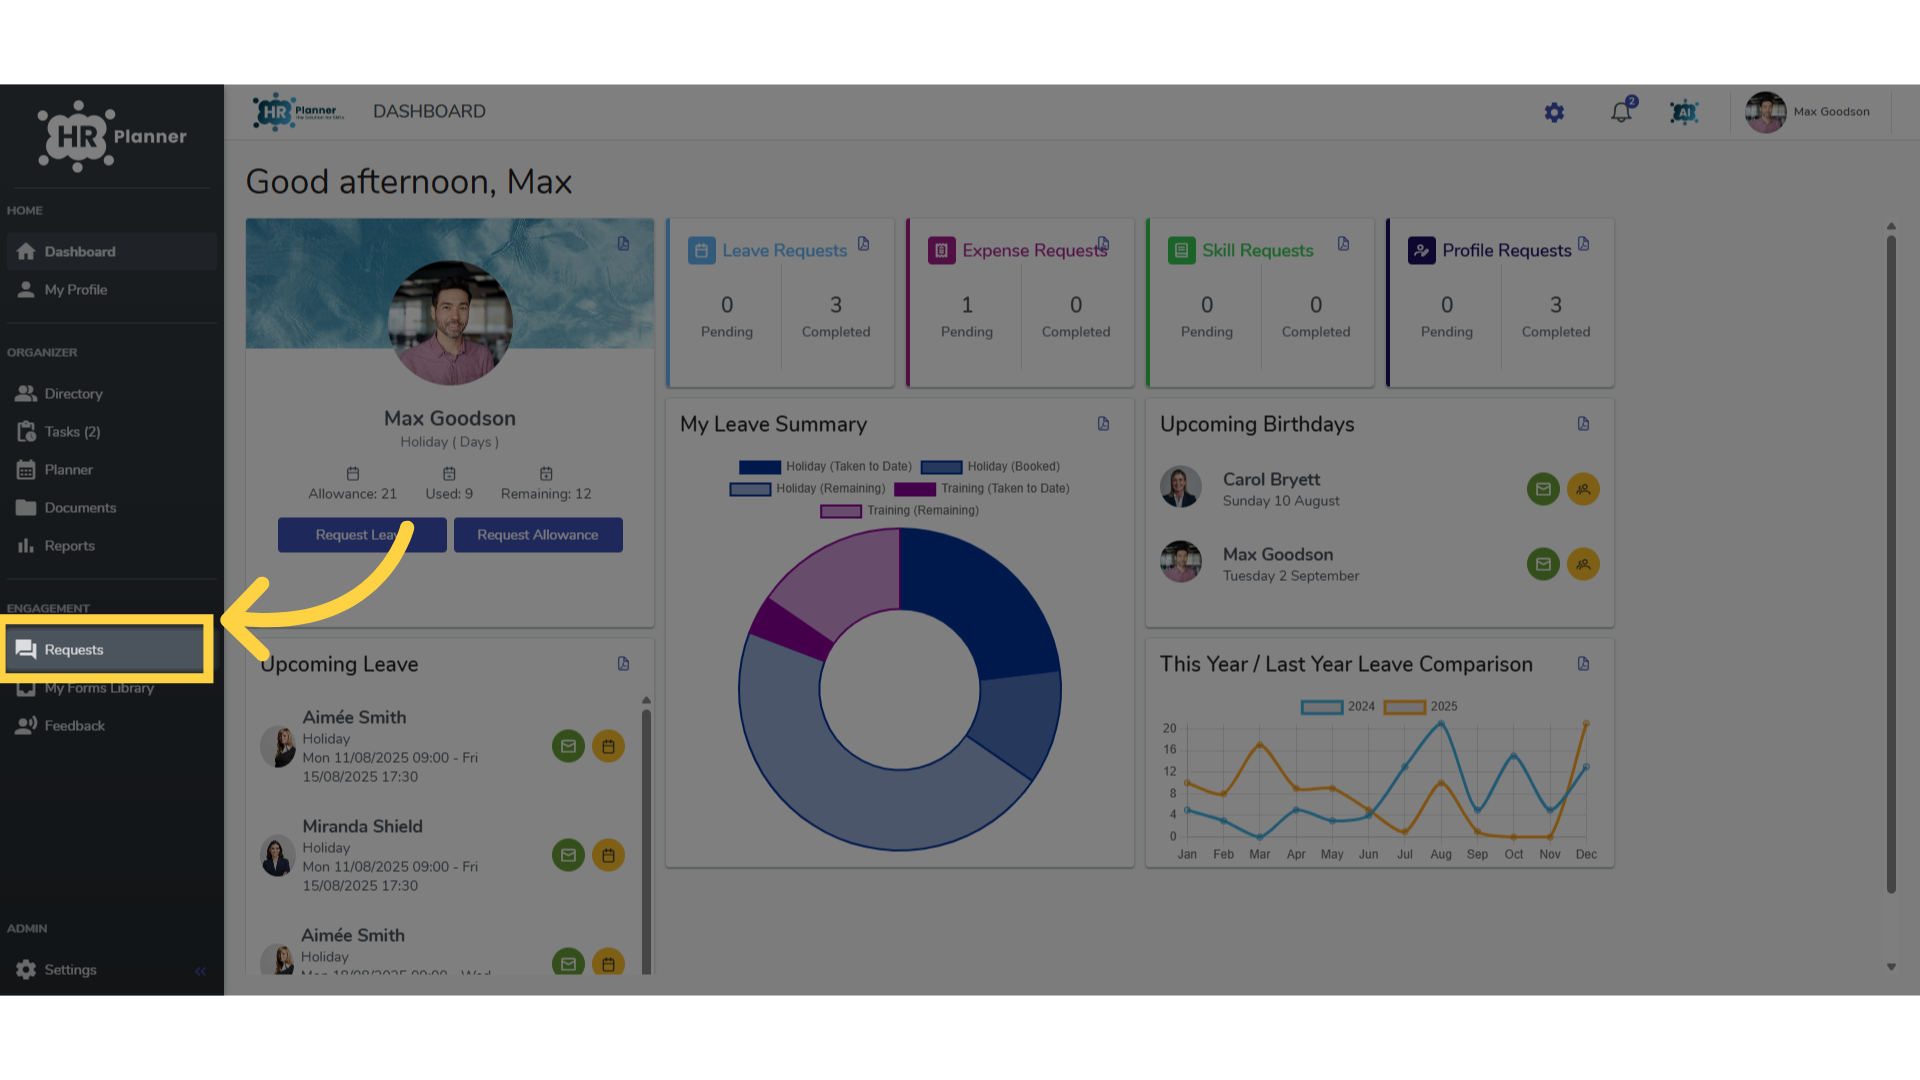Open document icon on Upcoming Leave card
This screenshot has width=1920, height=1080.
pos(623,664)
